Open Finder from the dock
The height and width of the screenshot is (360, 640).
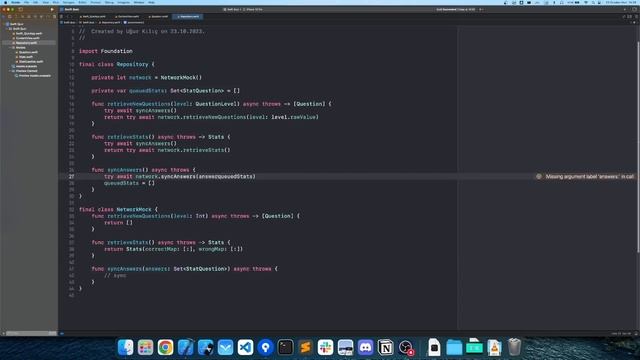coord(125,347)
